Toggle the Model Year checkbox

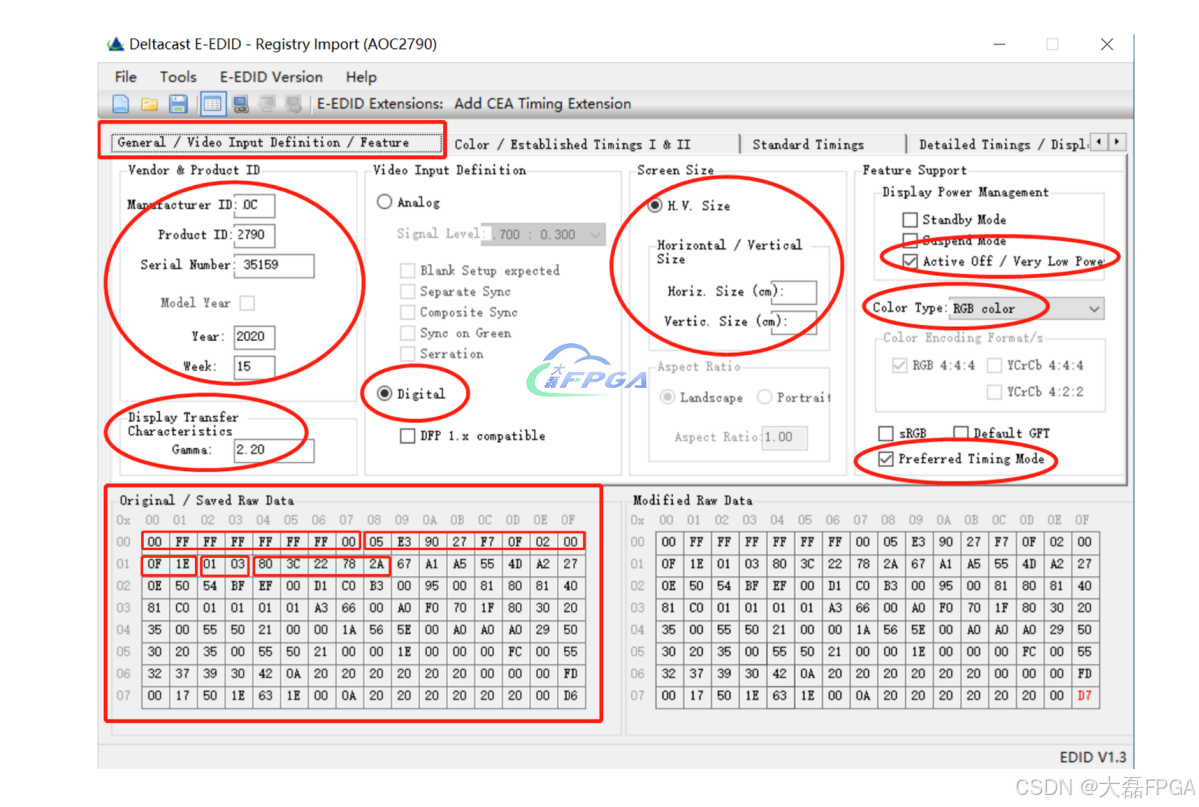[x=247, y=303]
